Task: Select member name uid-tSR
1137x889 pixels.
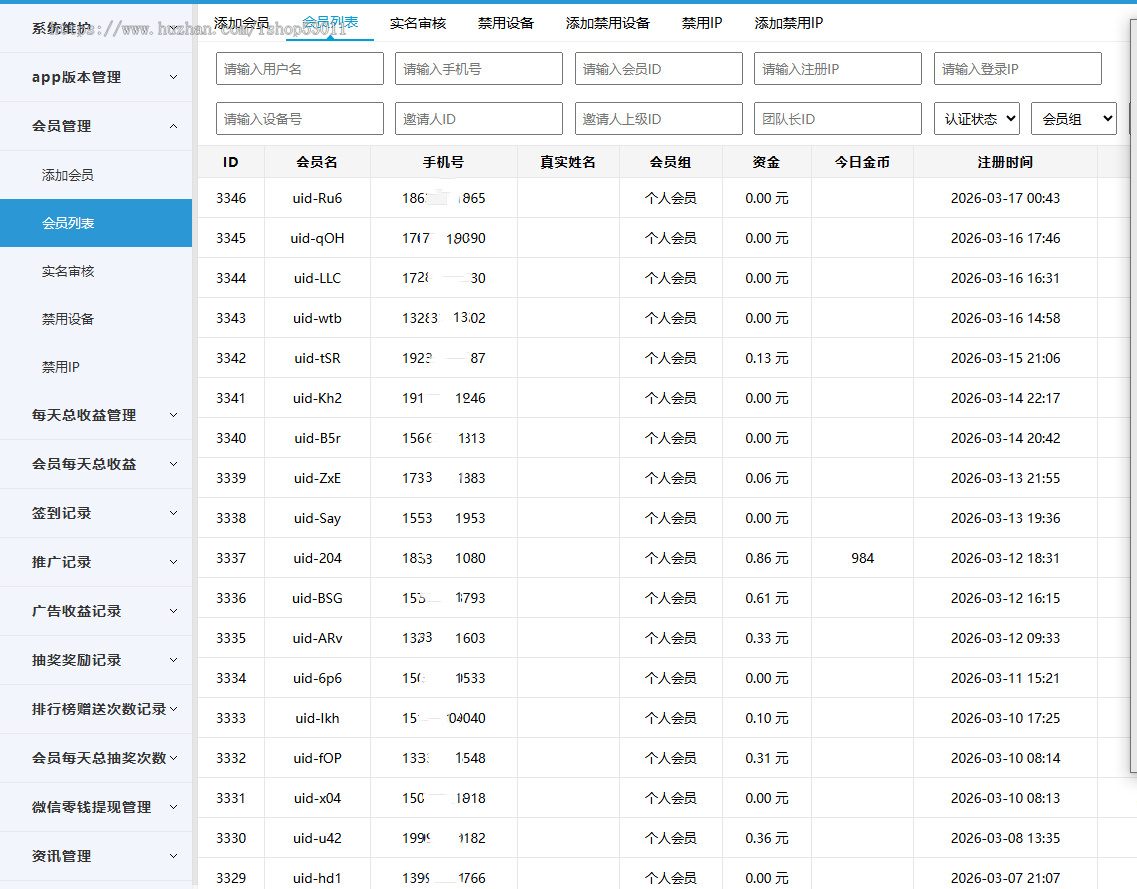Action: point(317,358)
